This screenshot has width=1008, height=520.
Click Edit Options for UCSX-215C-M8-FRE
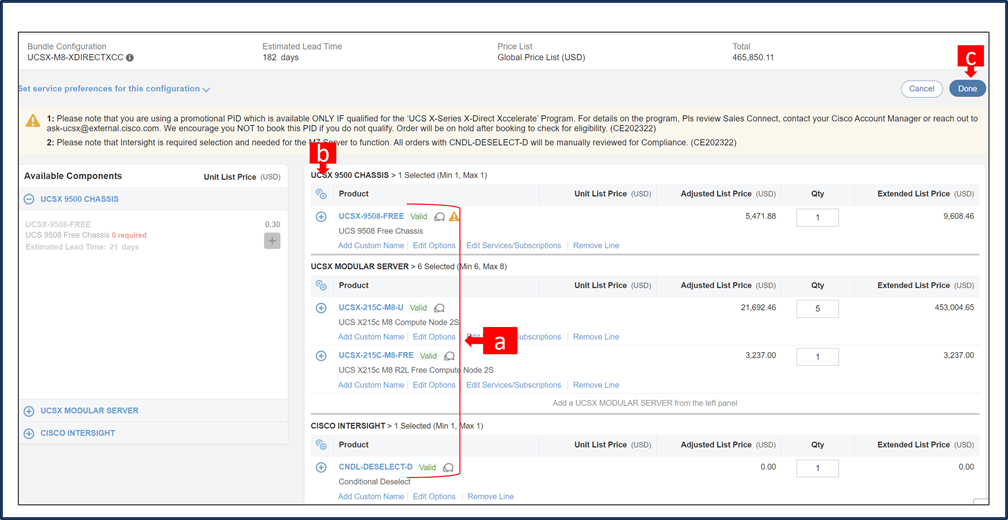point(434,385)
